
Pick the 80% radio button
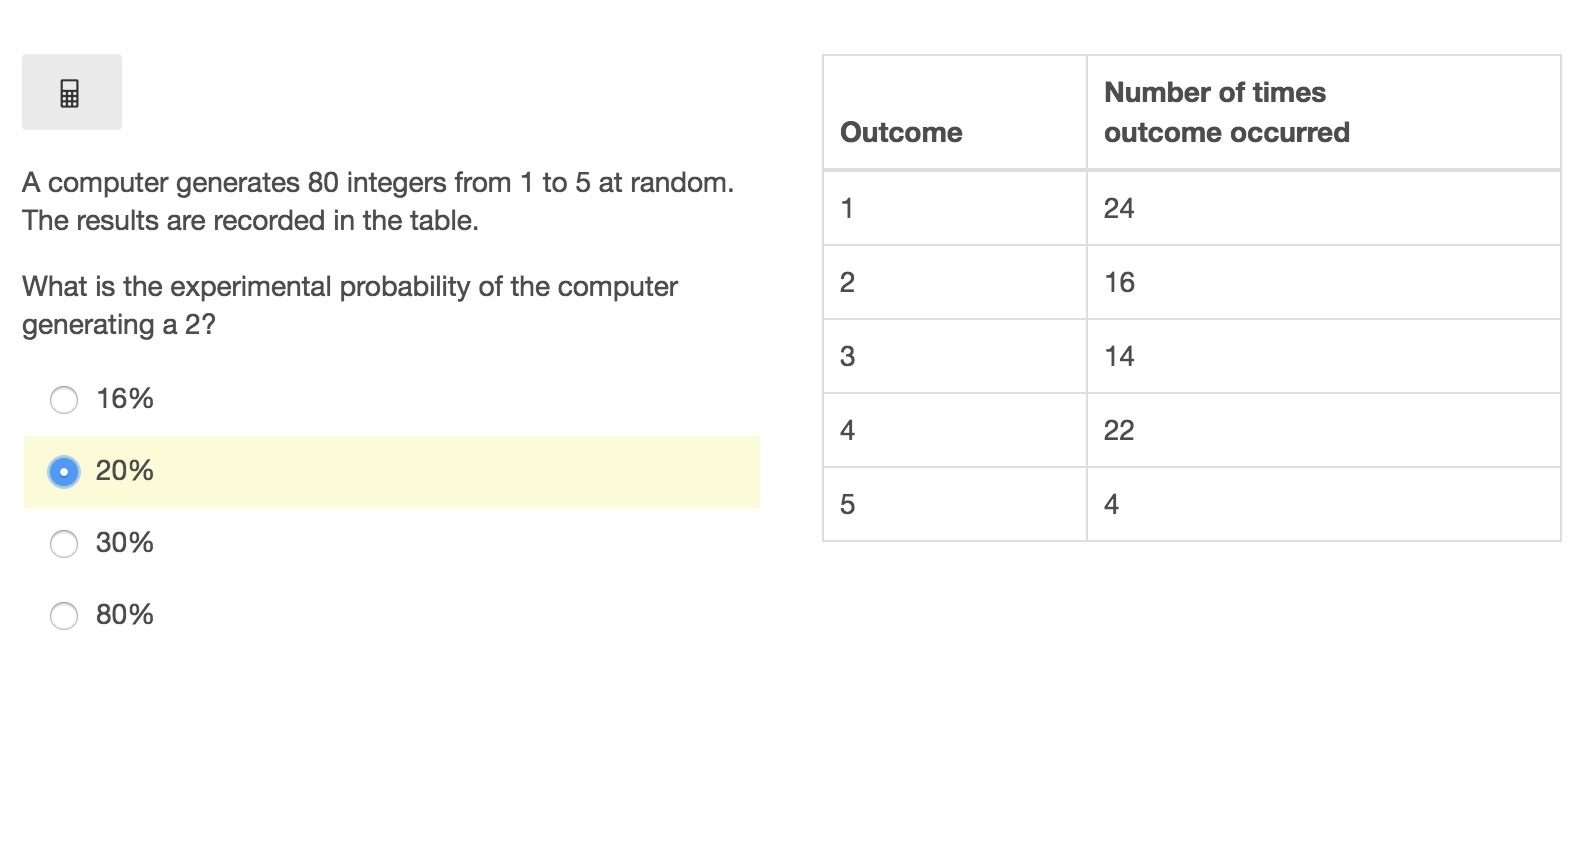(x=64, y=616)
